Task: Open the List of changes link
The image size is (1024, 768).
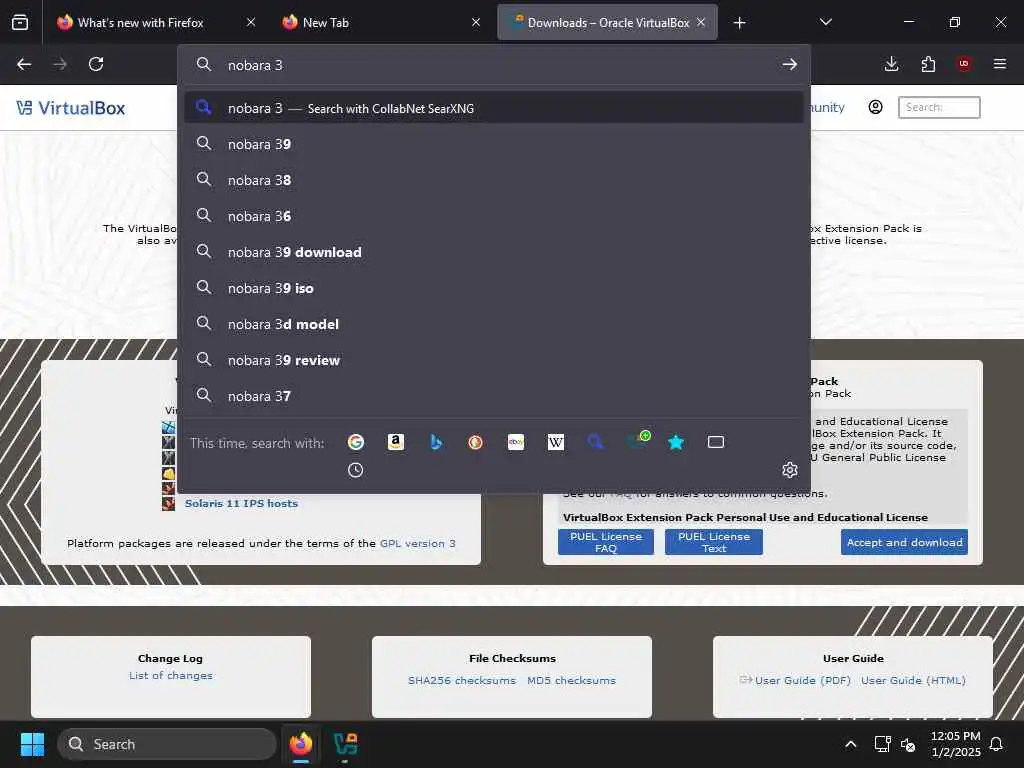Action: point(170,675)
